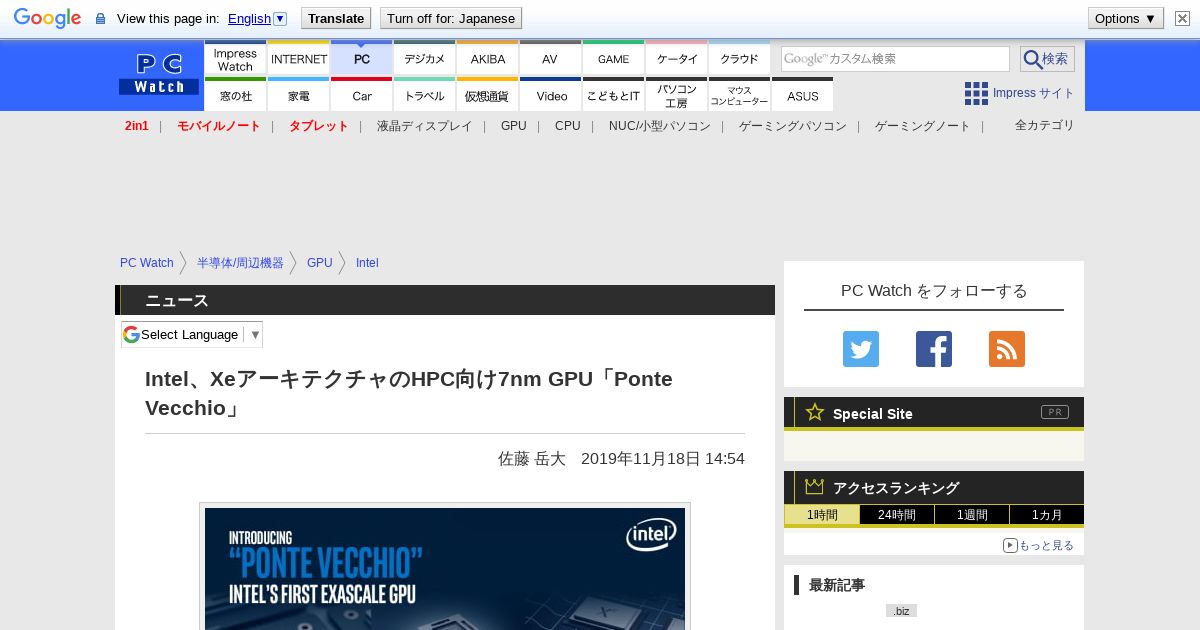Click the ゲーミングパソコン category link
Viewport: 1200px width, 630px height.
[793, 126]
